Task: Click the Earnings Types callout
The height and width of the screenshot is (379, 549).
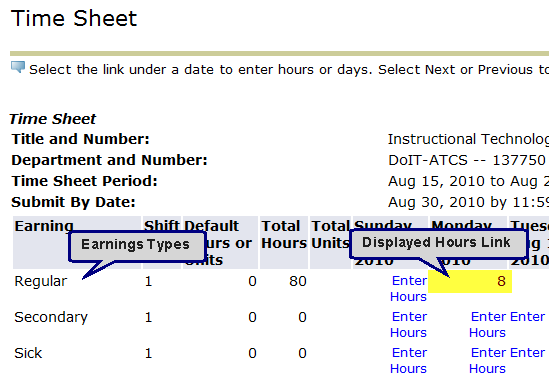Action: click(137, 246)
